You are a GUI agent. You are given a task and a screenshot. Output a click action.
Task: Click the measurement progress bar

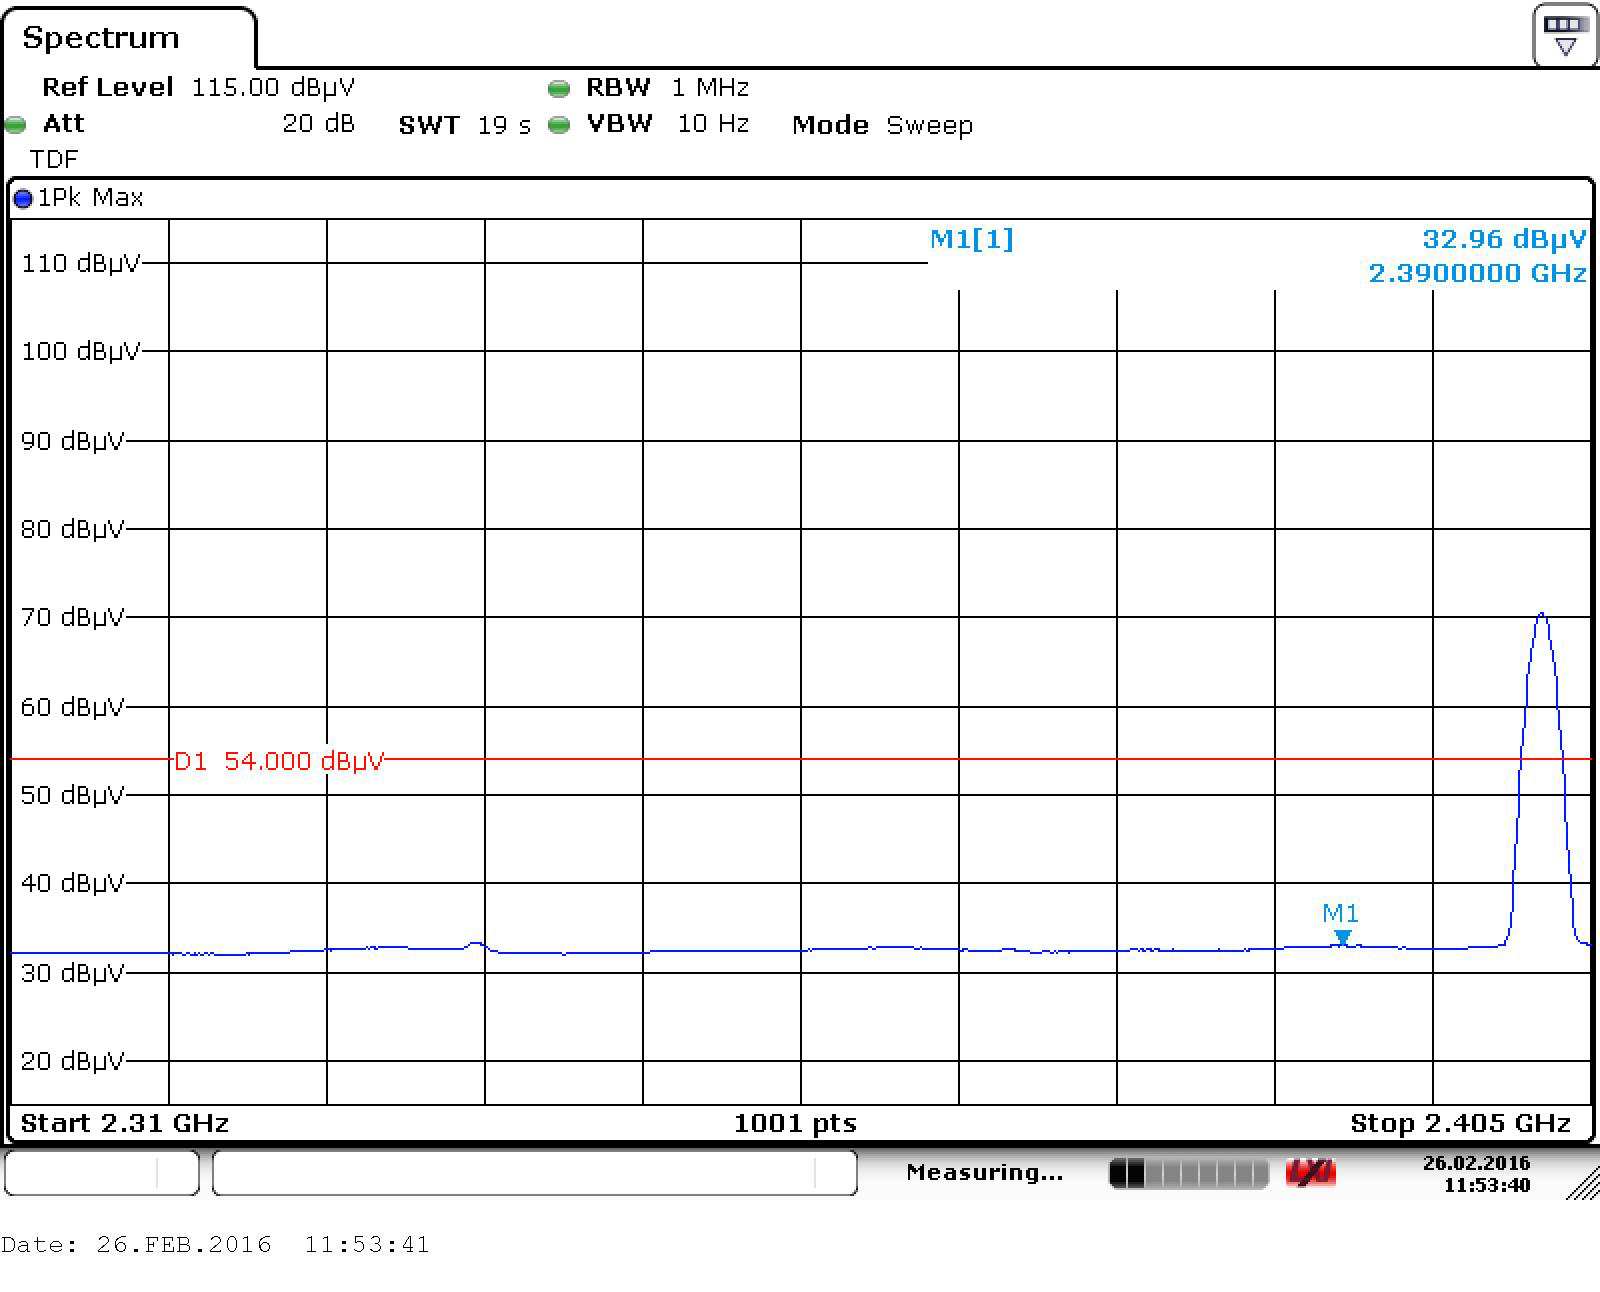(x=1189, y=1173)
